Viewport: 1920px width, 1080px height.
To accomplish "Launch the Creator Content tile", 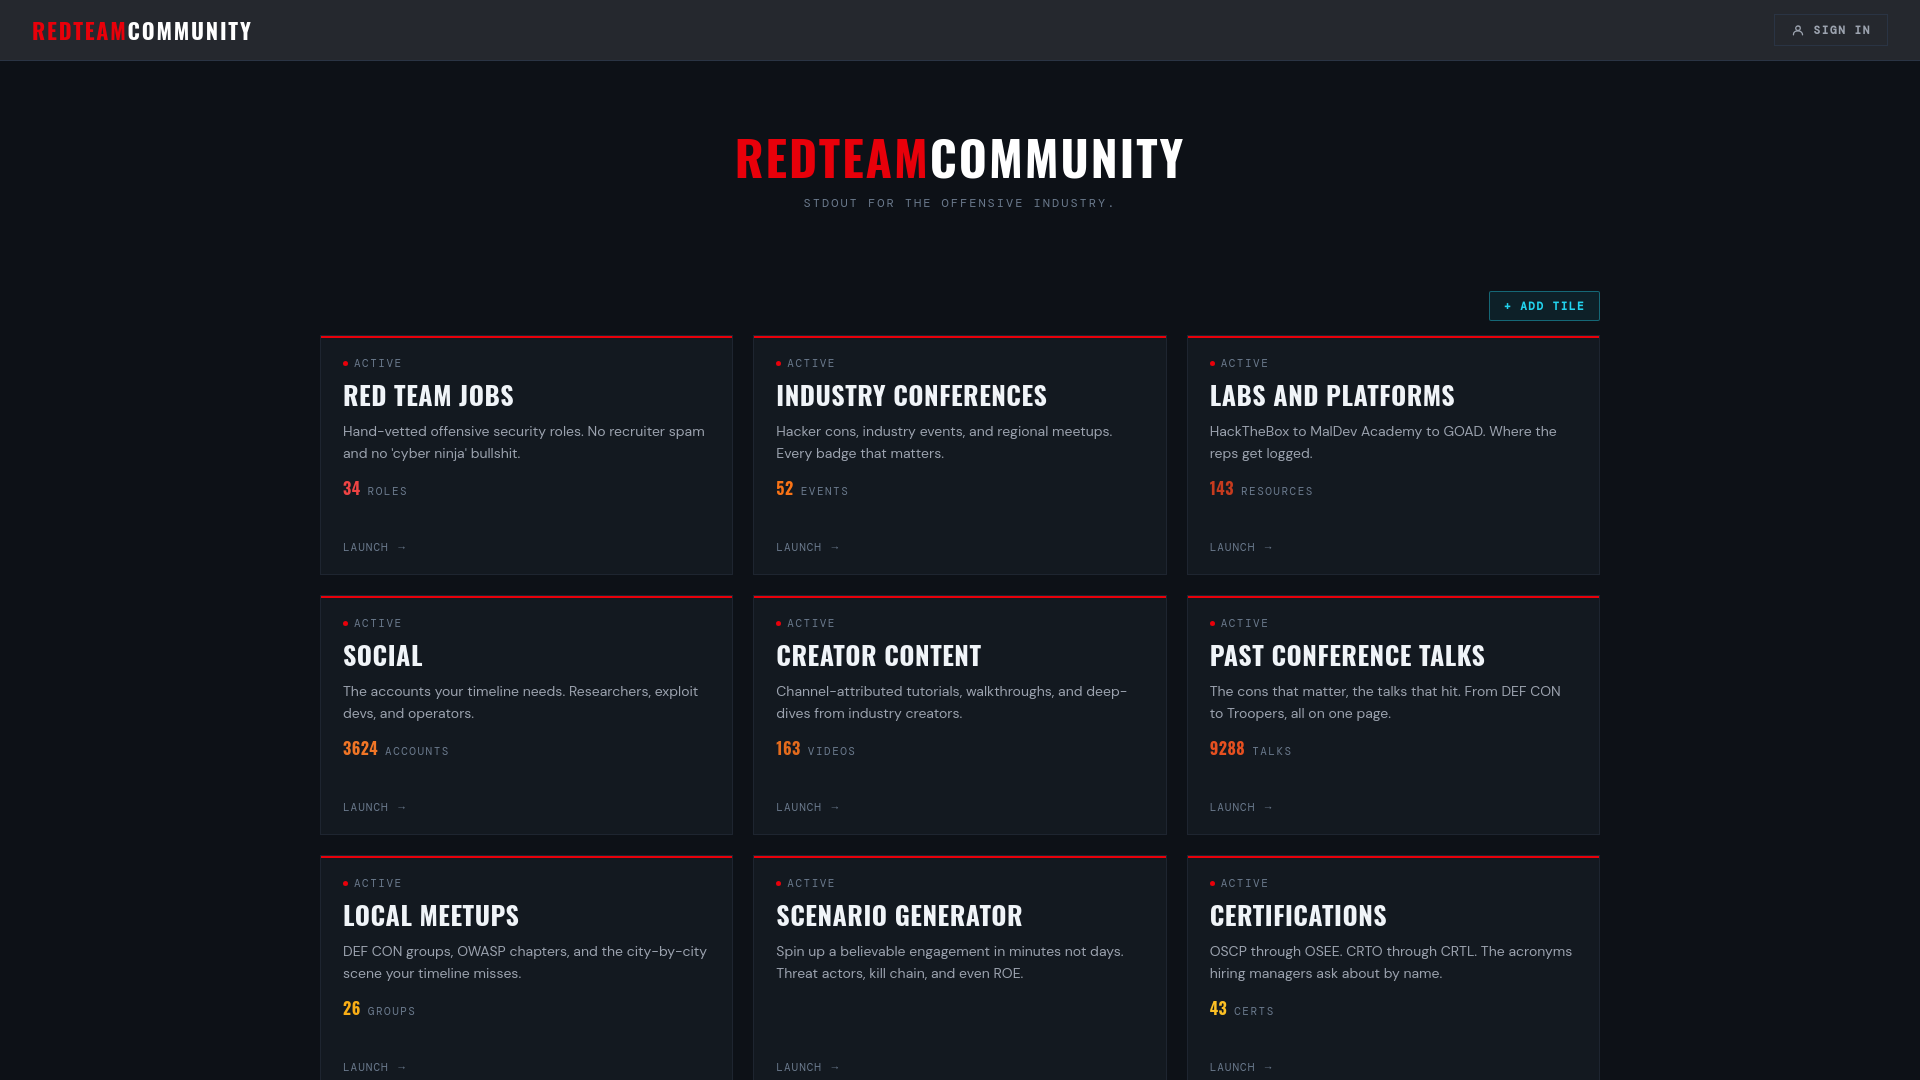I will (808, 808).
